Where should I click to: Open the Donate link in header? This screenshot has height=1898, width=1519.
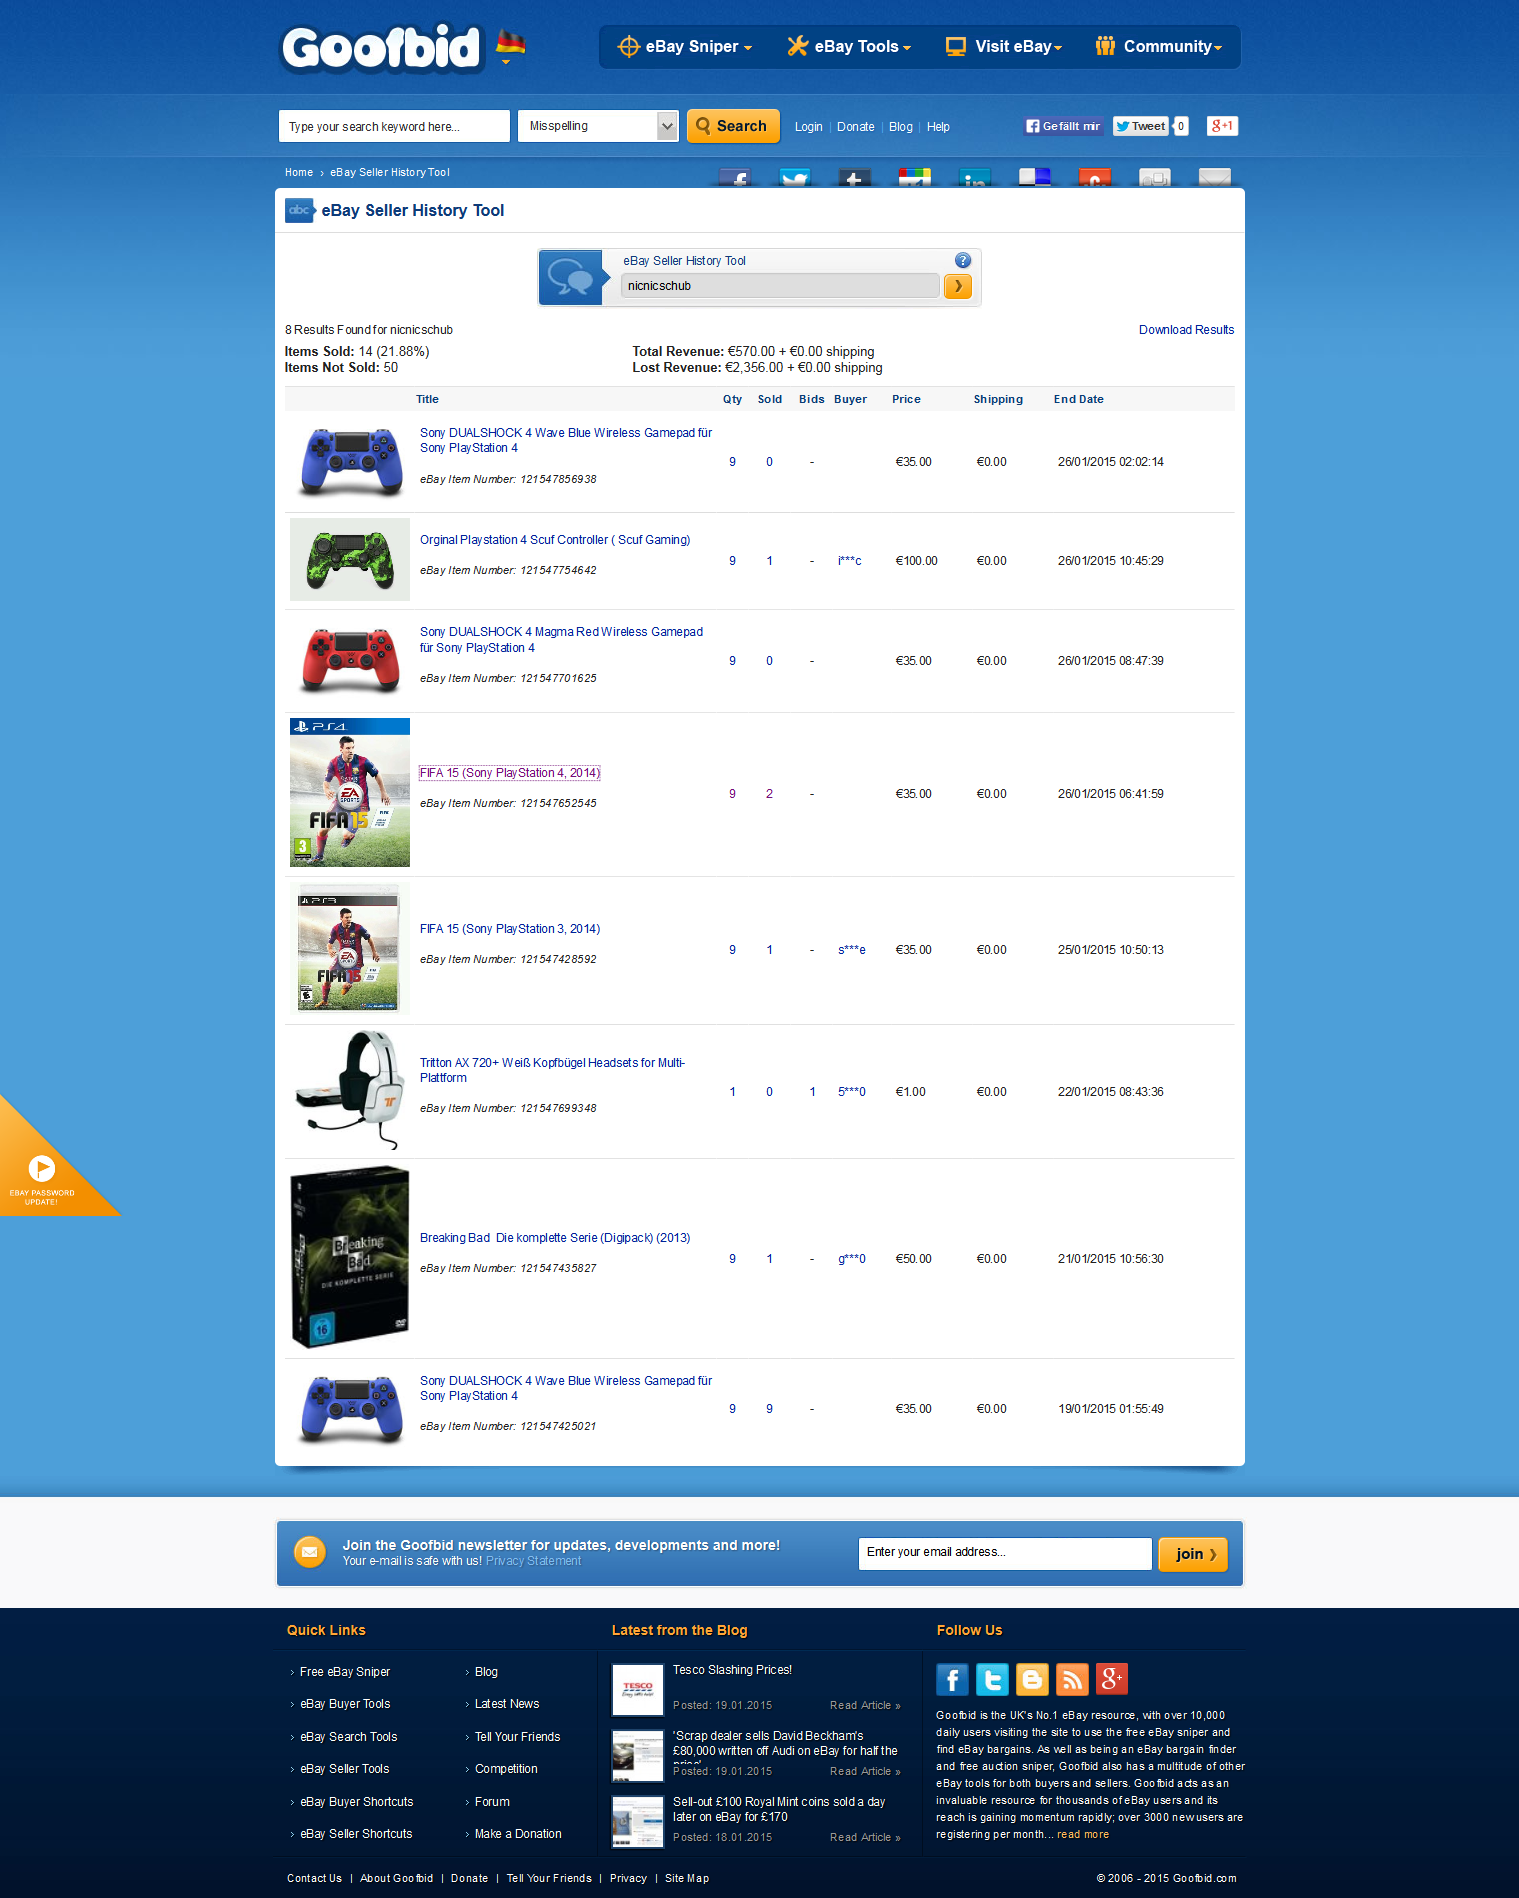click(x=855, y=127)
